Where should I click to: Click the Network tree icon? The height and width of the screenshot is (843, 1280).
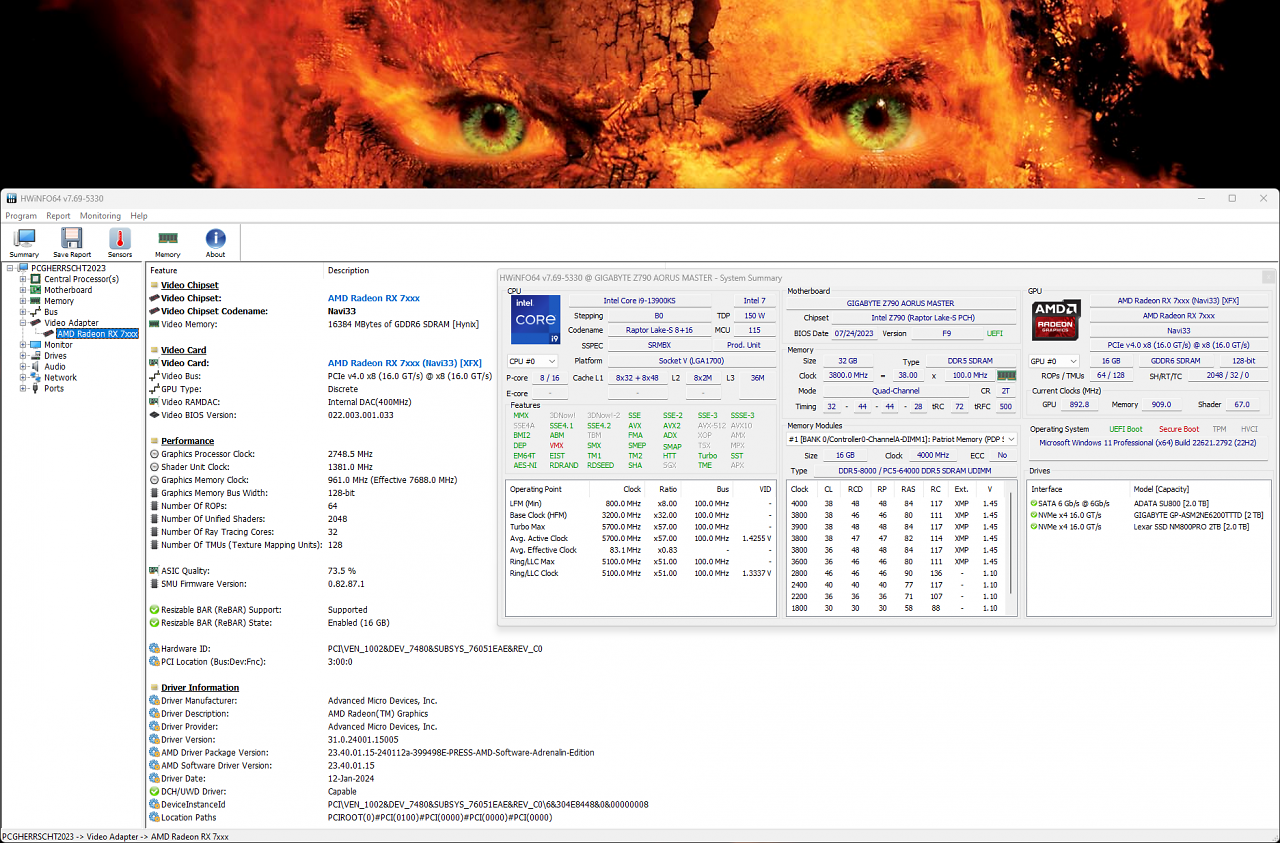[36, 378]
